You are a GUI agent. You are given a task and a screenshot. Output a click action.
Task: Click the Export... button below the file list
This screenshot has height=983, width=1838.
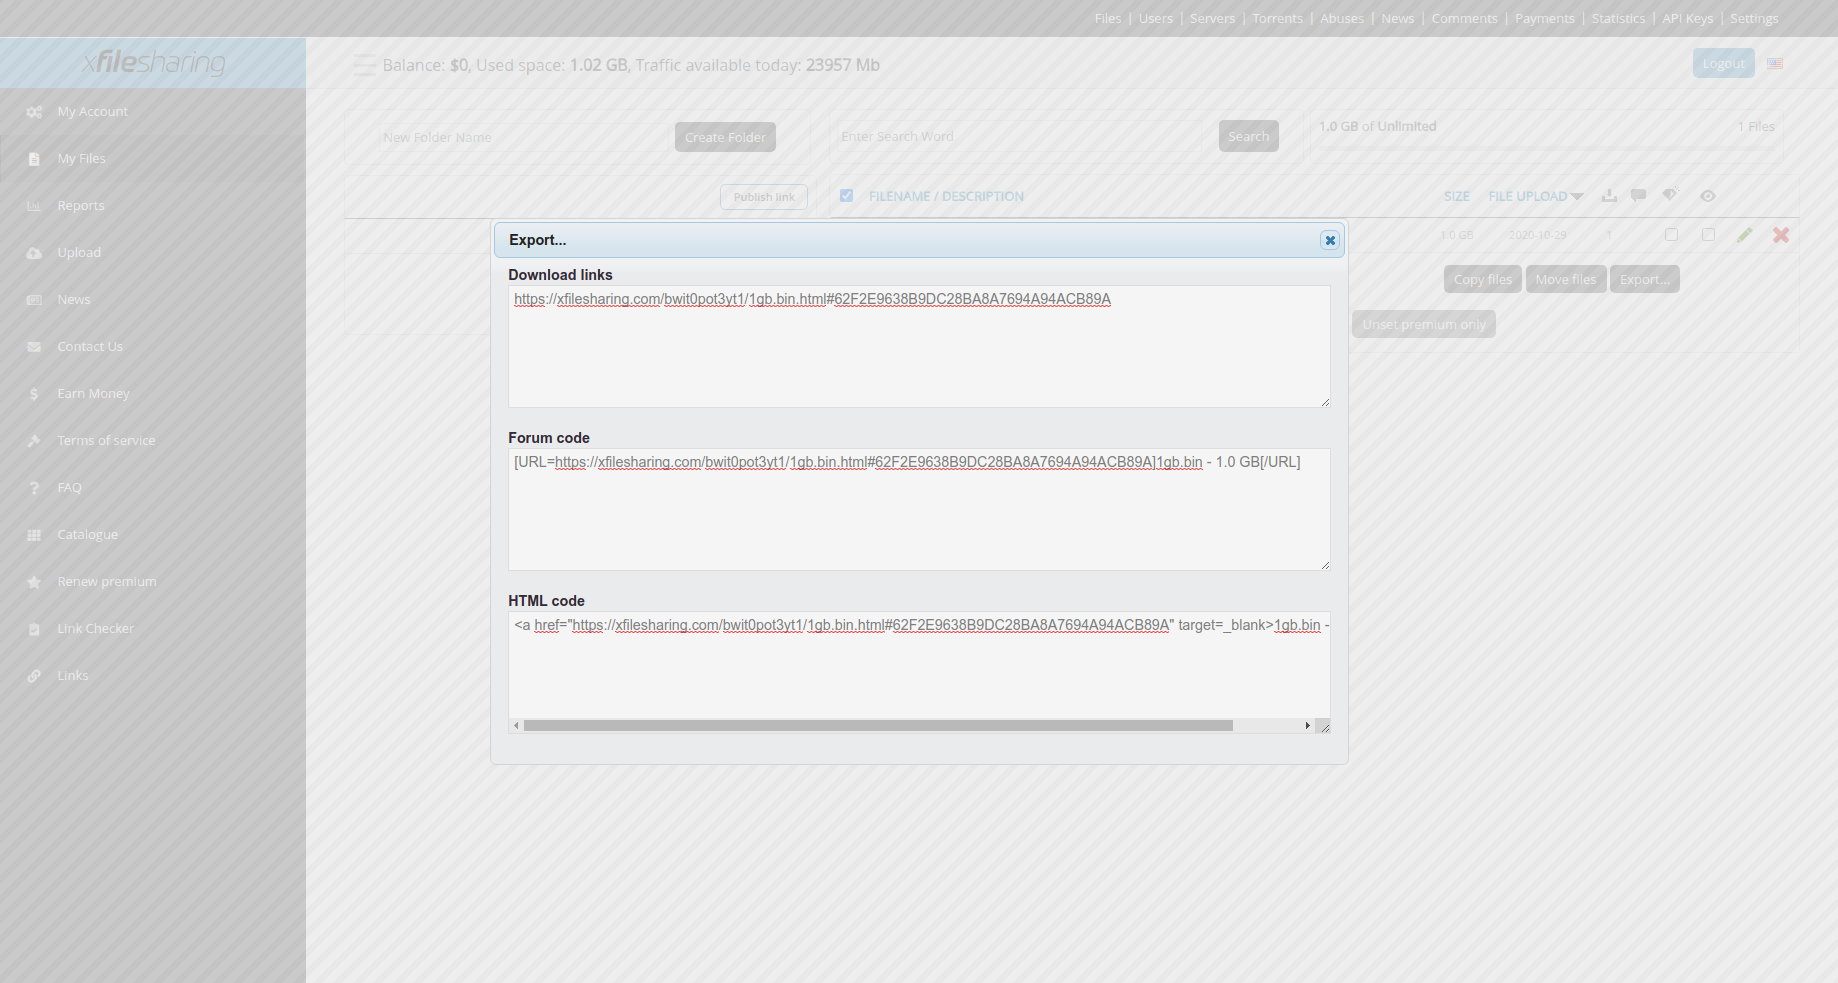(1645, 279)
